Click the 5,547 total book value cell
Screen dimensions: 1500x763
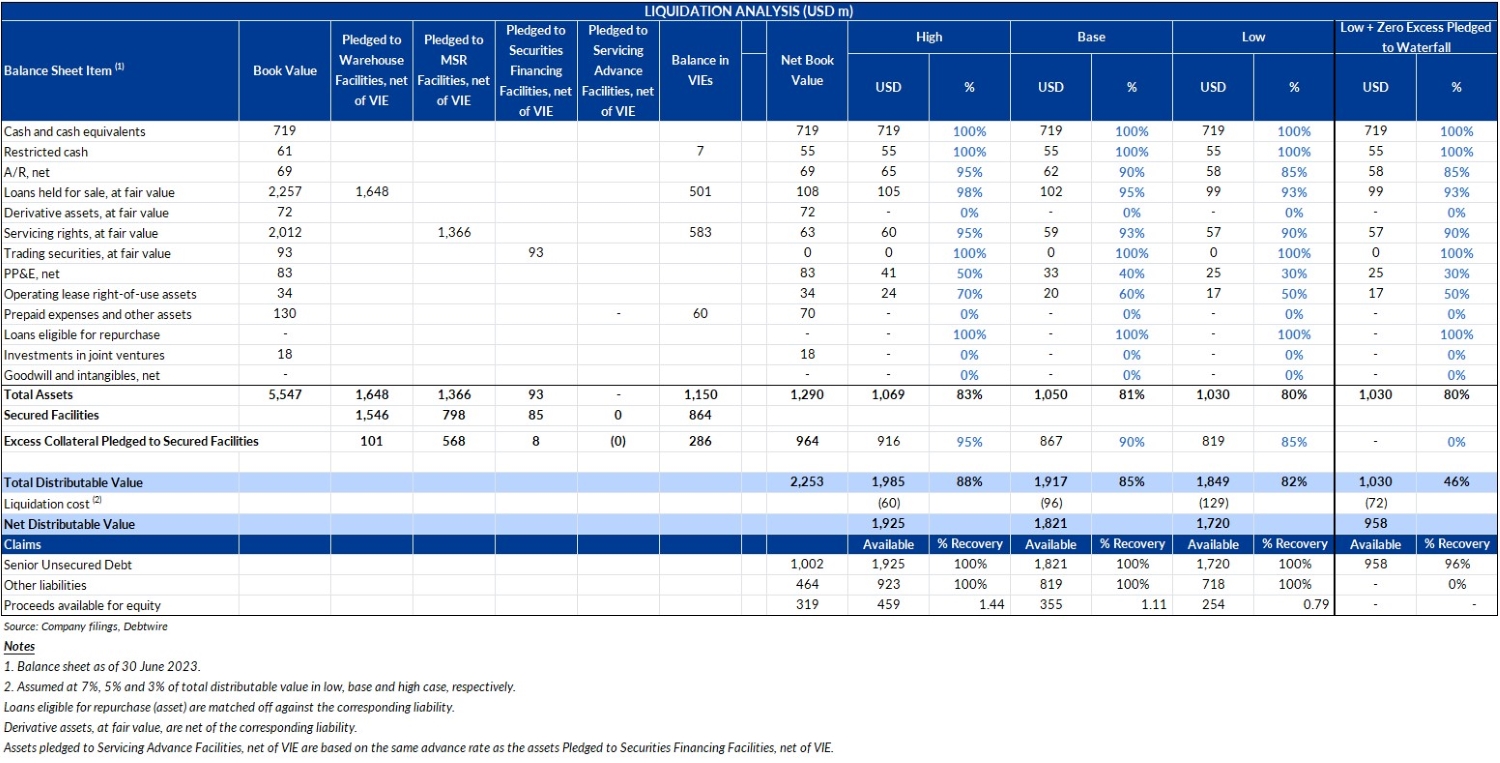click(284, 395)
